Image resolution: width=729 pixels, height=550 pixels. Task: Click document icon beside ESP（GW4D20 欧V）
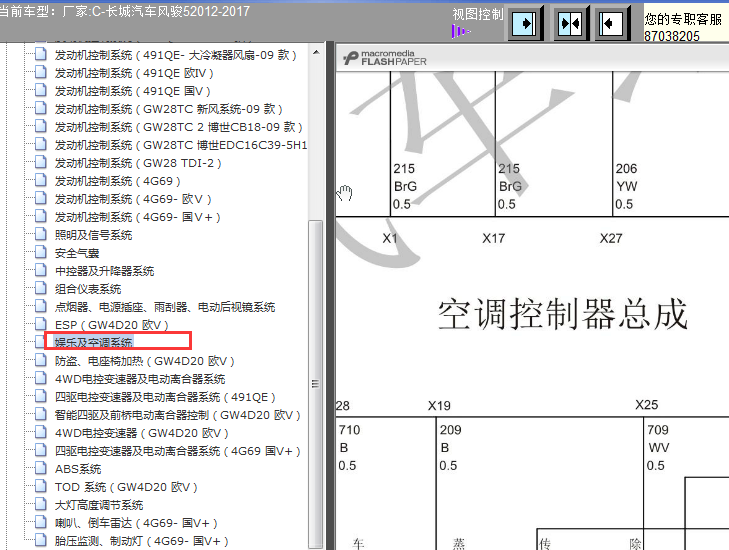pos(41,324)
